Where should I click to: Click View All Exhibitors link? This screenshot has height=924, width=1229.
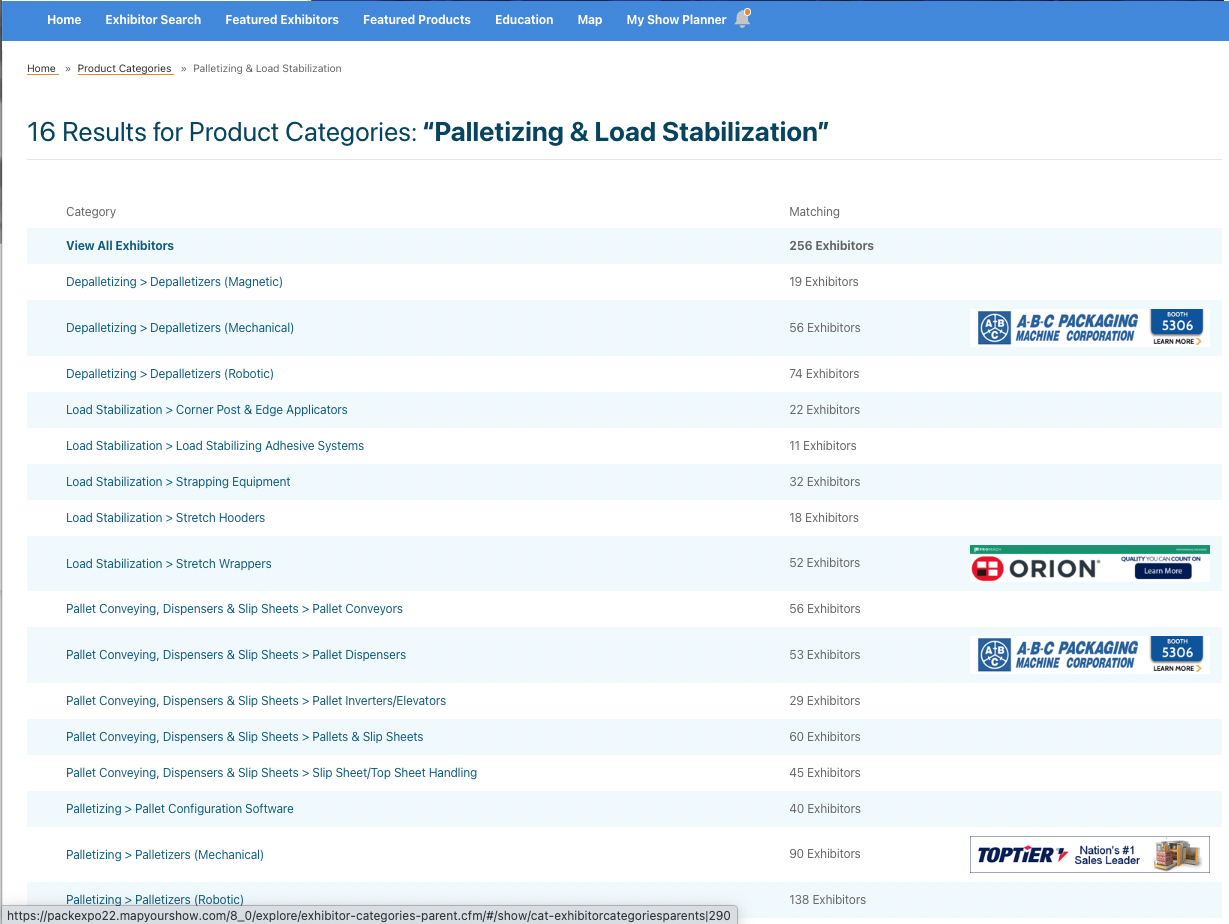pyautogui.click(x=120, y=245)
